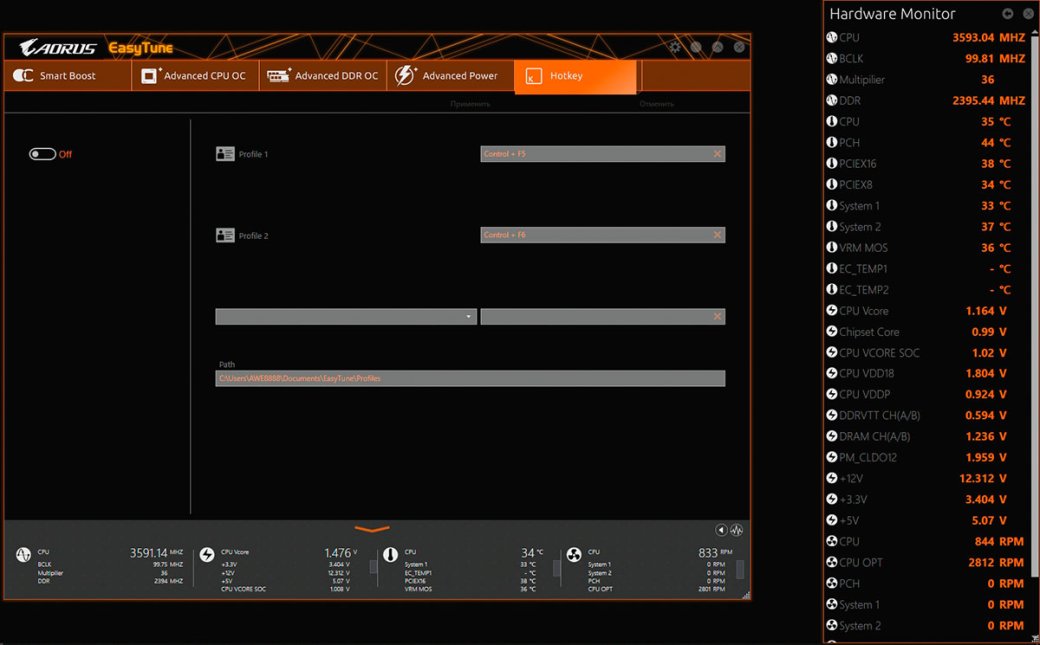Click the lightning voltage icon in bottom panel

pos(207,555)
